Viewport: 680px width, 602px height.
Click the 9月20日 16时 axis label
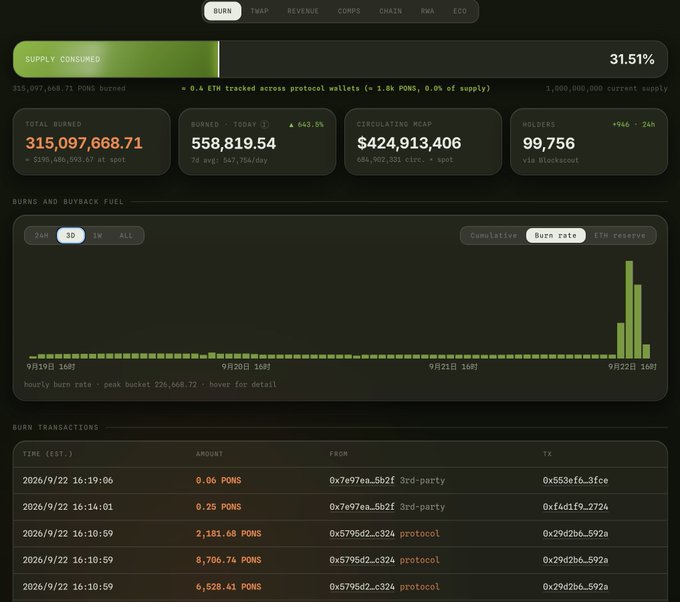[x=246, y=367]
